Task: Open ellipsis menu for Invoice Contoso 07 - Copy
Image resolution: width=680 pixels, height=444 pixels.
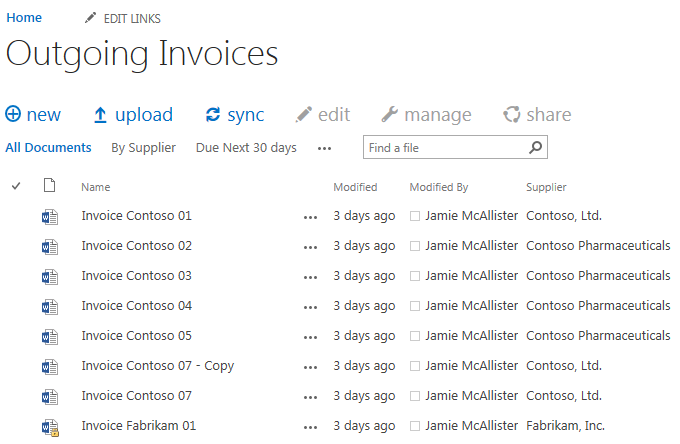Action: click(x=311, y=368)
